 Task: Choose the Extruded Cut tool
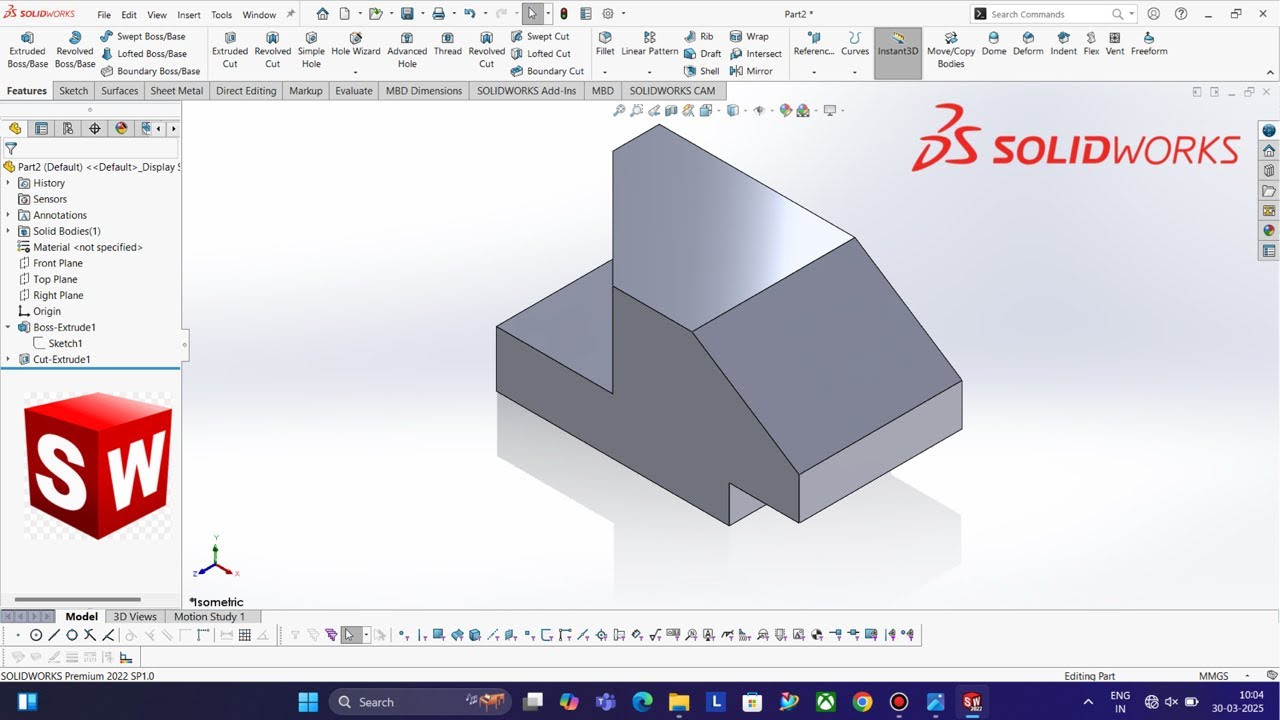tap(230, 50)
